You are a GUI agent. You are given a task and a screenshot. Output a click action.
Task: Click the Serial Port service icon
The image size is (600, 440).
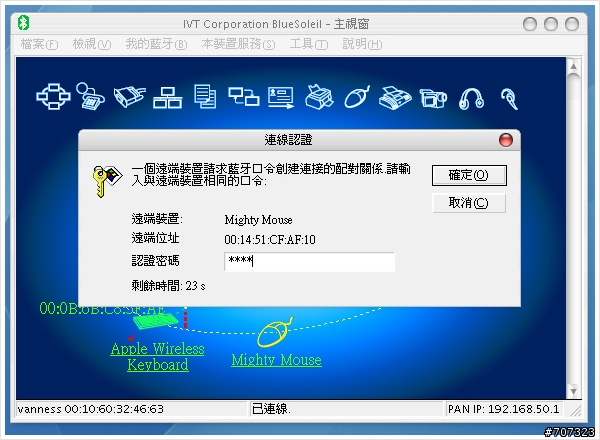pyautogui.click(x=129, y=96)
